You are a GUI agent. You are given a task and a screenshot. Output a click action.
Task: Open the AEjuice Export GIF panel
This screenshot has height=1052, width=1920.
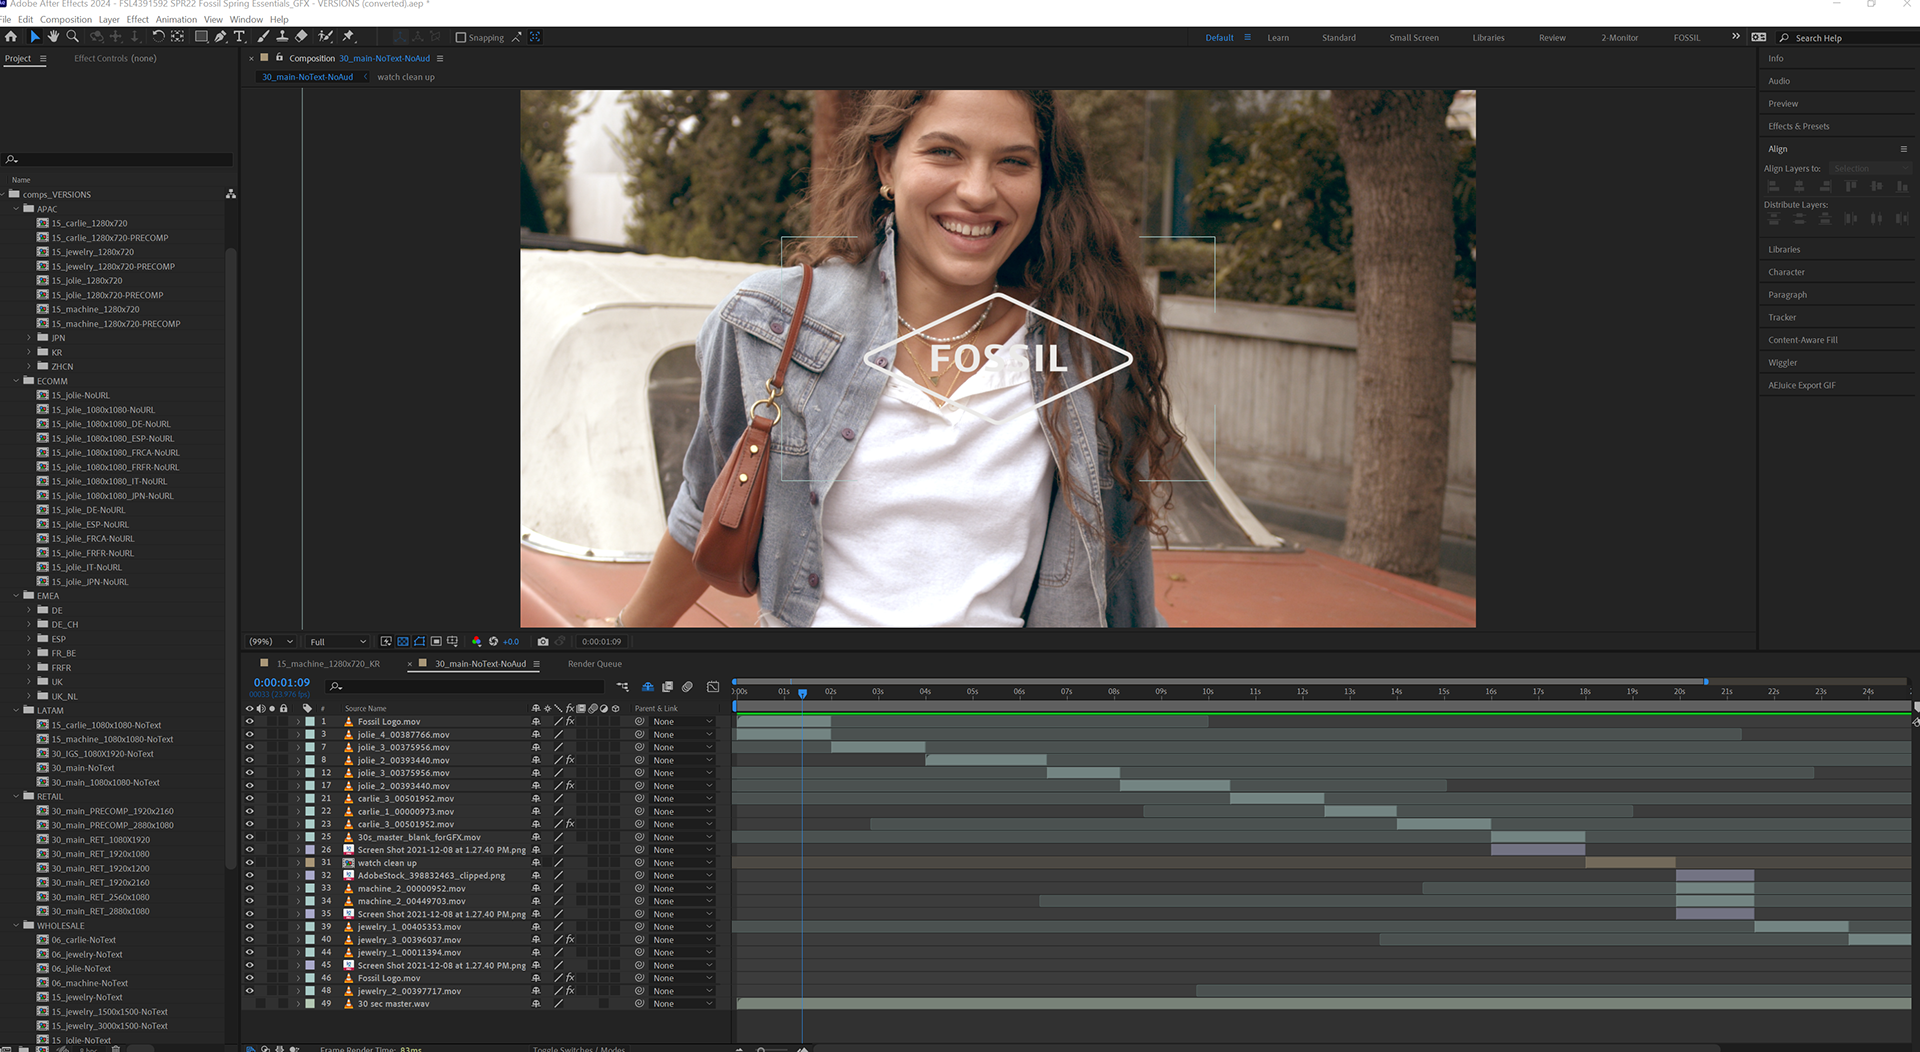point(1802,385)
